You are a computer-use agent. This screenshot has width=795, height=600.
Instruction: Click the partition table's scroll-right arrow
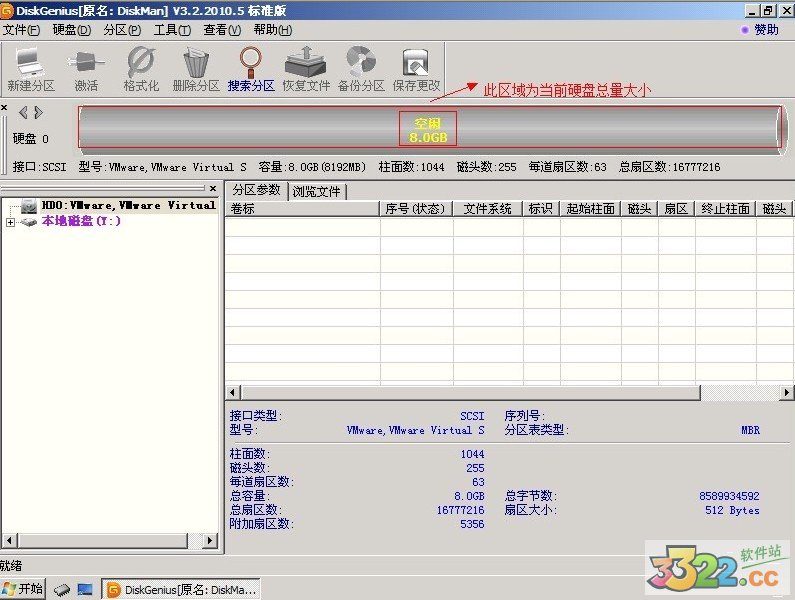786,392
